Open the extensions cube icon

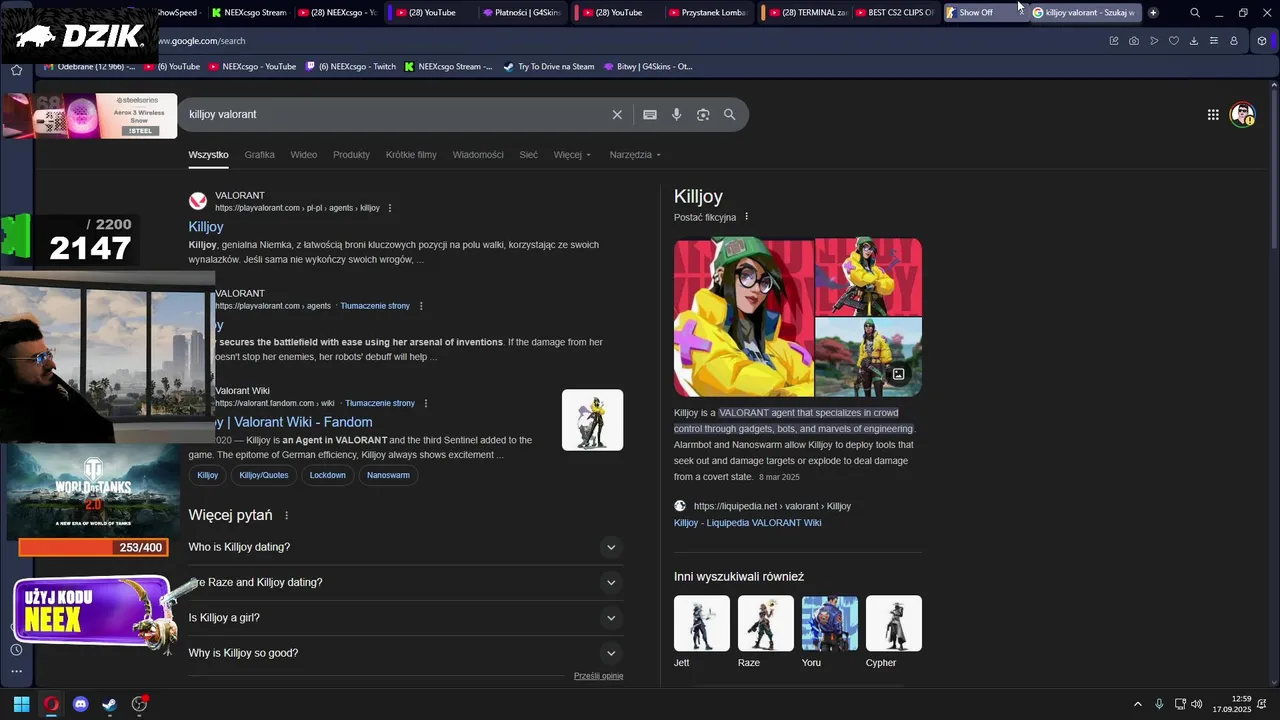click(1262, 41)
